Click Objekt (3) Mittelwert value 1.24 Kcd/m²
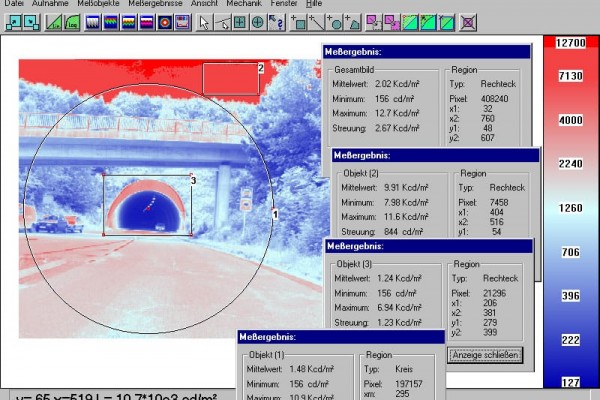Image resolution: width=600 pixels, height=400 pixels. click(399, 278)
